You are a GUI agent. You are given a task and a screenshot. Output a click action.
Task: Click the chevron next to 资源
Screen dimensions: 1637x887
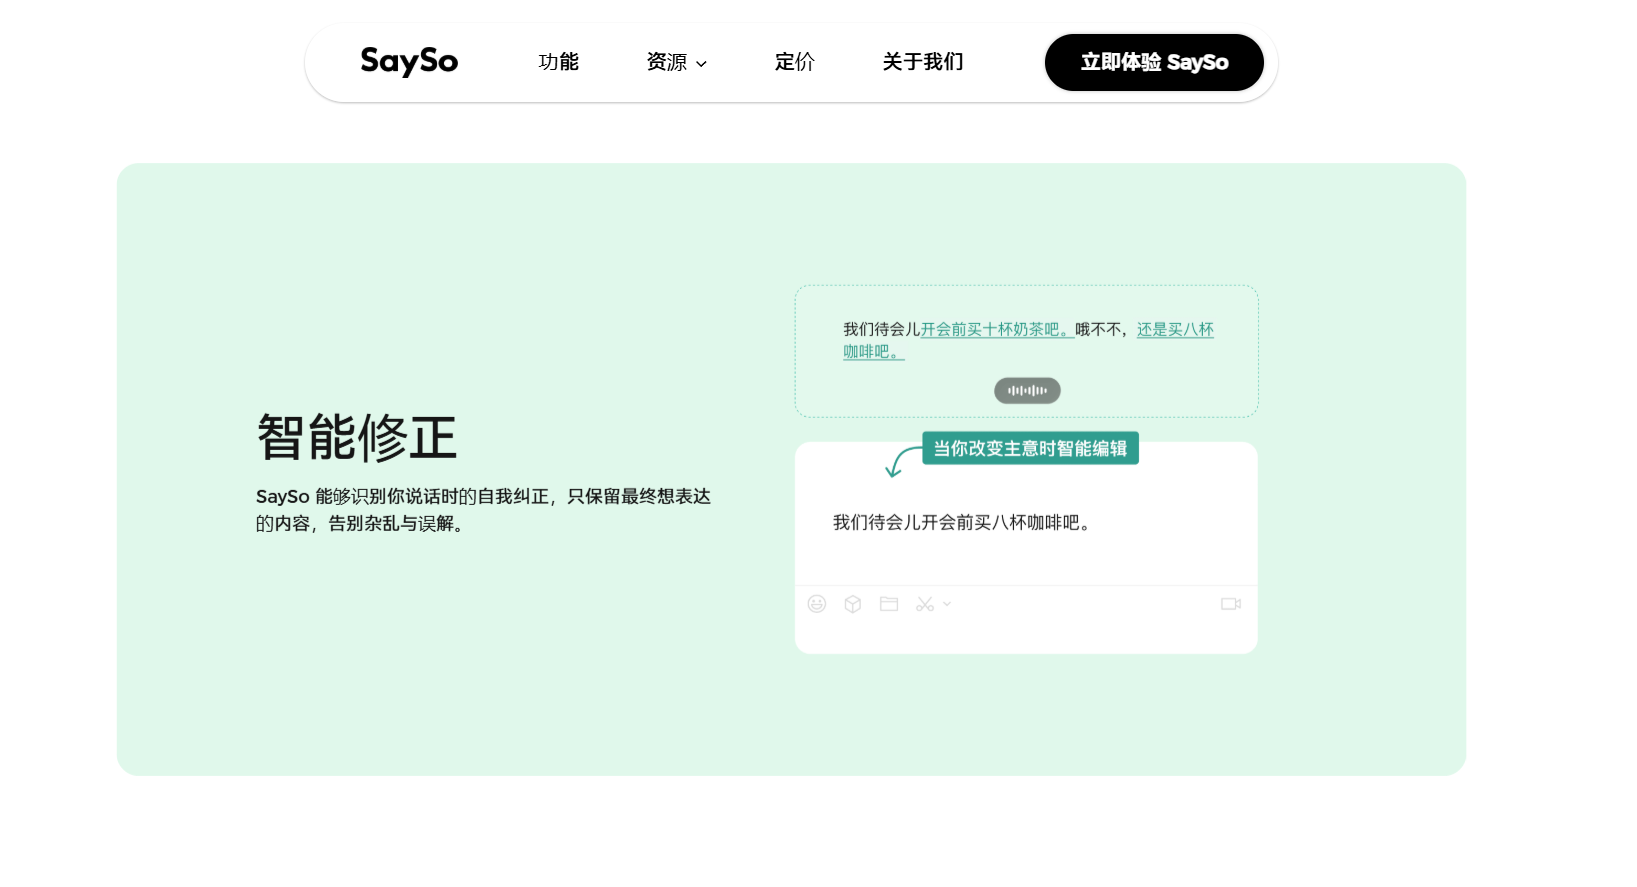pos(702,64)
